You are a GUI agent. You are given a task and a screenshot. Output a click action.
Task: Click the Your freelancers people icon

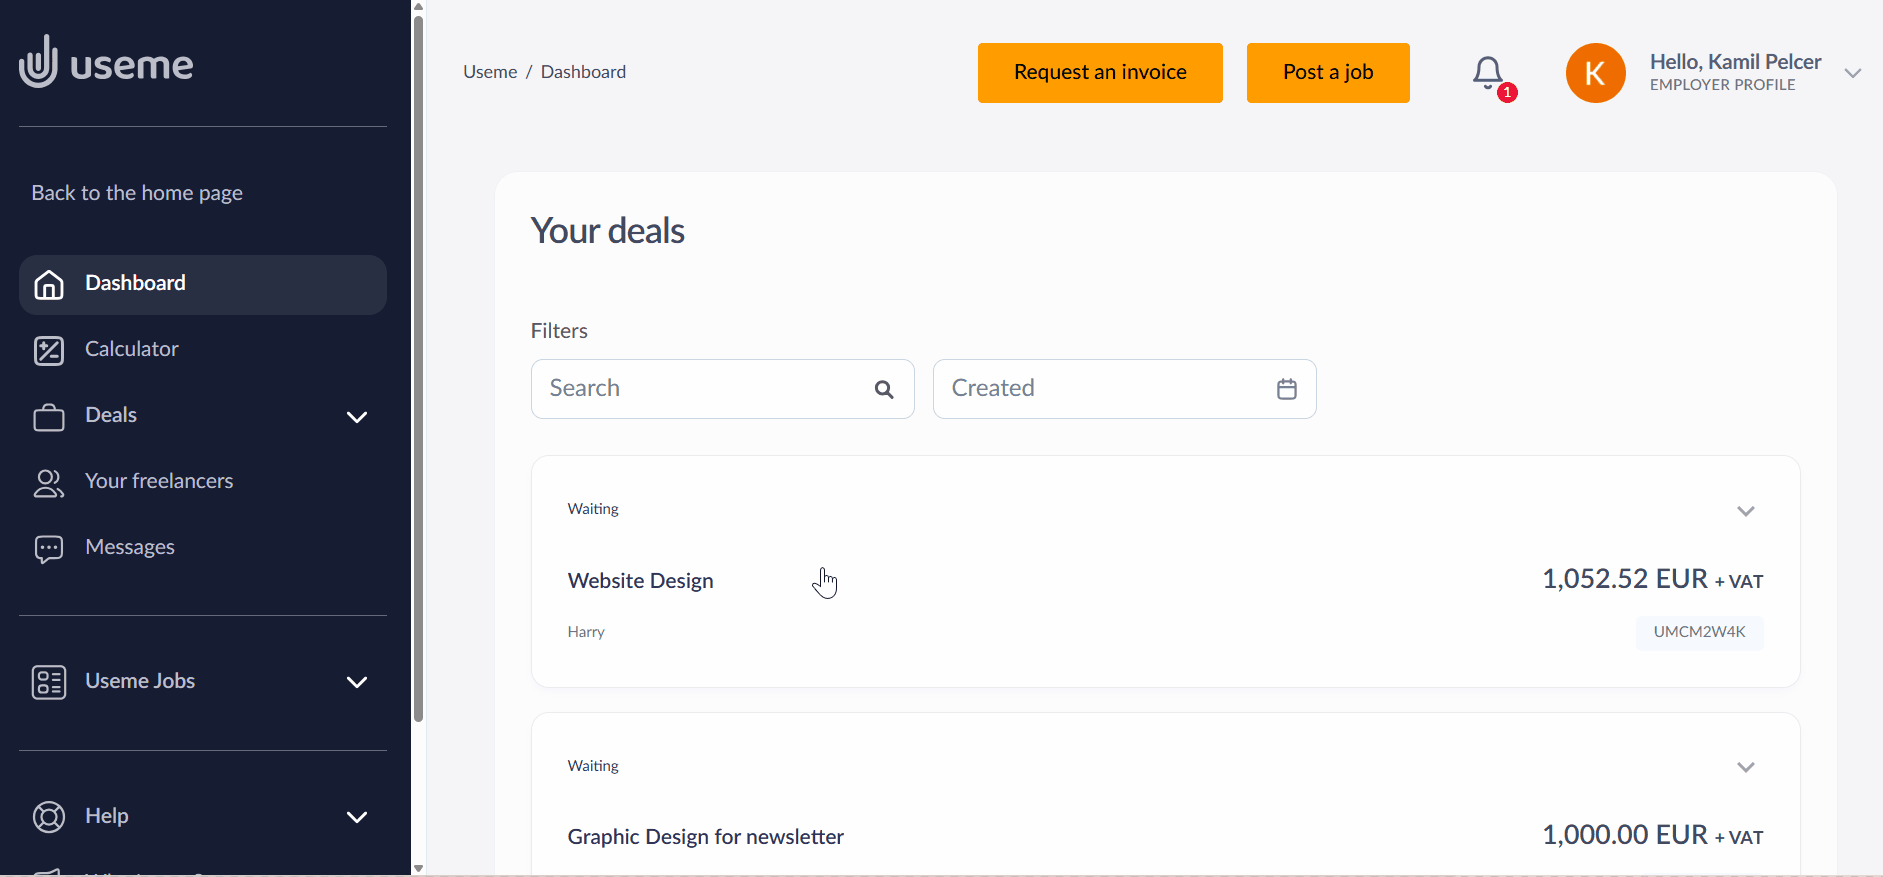point(49,482)
